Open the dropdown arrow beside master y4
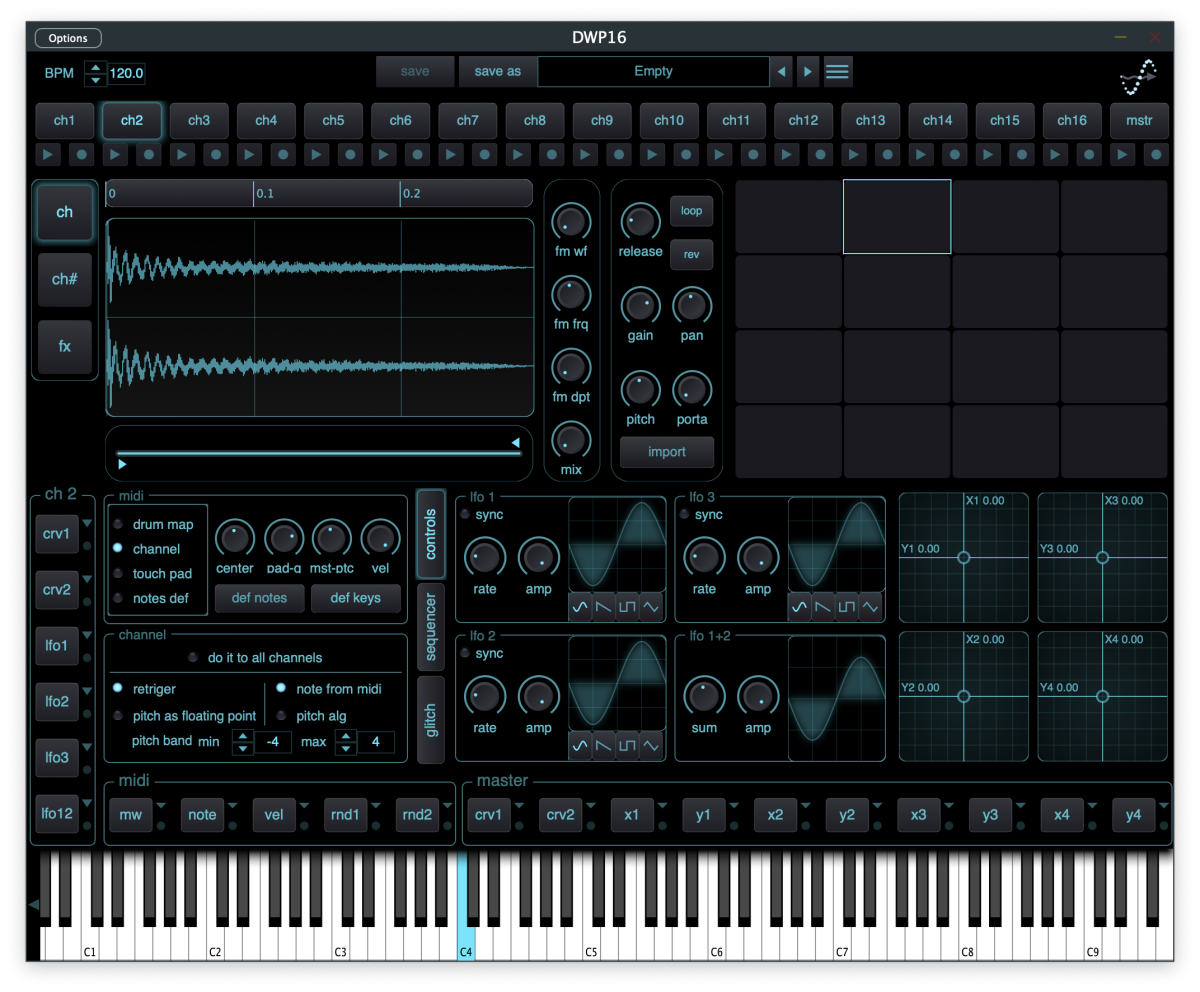 point(1164,804)
